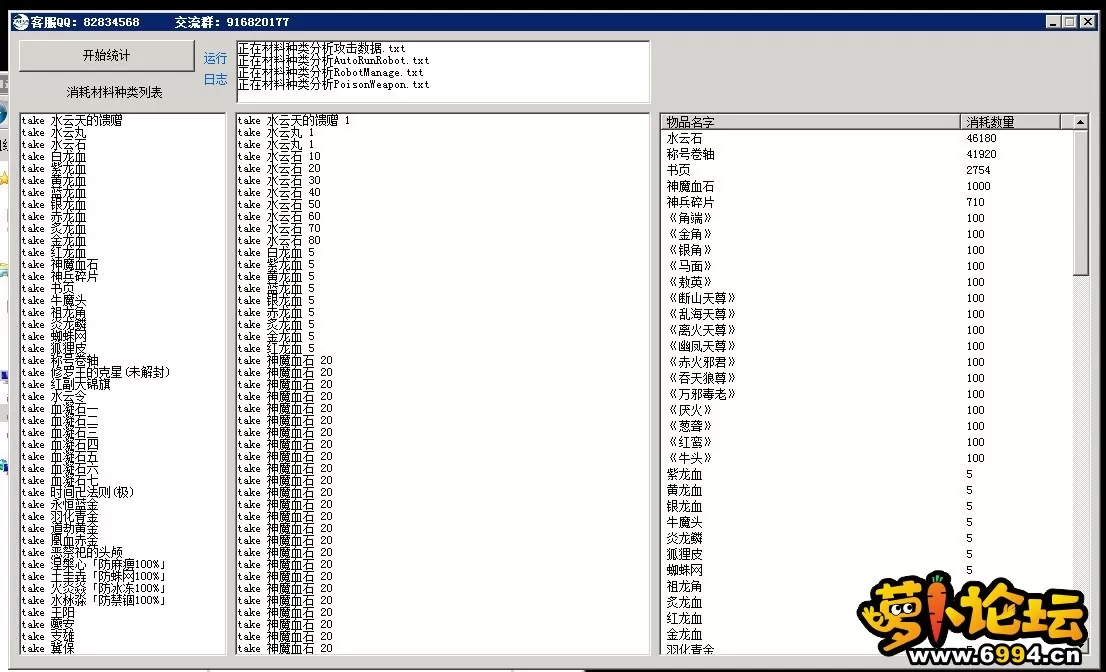Screen dimensions: 1106x672
Task: Select 'take 称号卷轴' in left material list
Action: click(60, 360)
